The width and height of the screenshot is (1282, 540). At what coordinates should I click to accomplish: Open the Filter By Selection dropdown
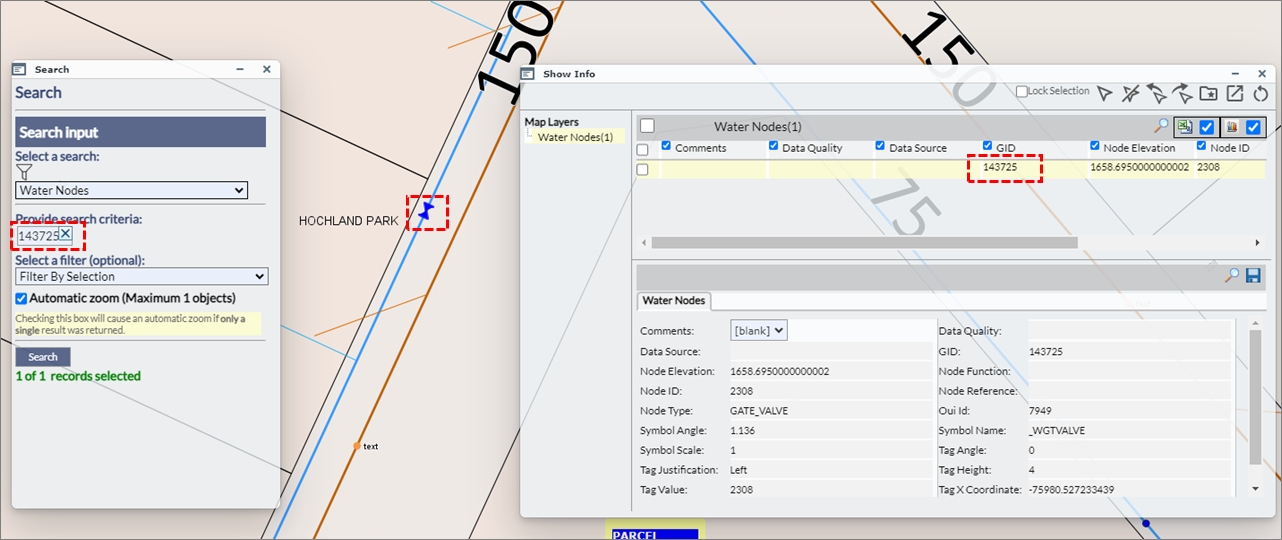pos(141,277)
